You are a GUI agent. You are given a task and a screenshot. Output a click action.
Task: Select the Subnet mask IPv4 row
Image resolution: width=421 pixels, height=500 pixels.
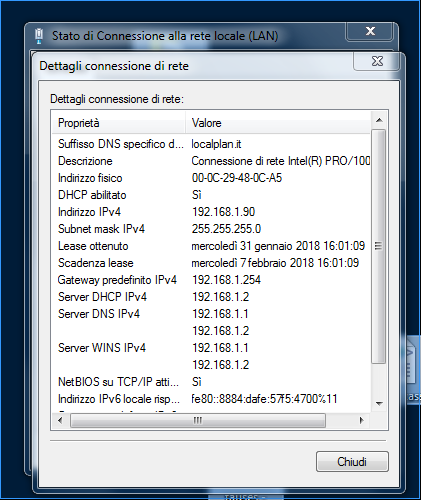[211, 229]
